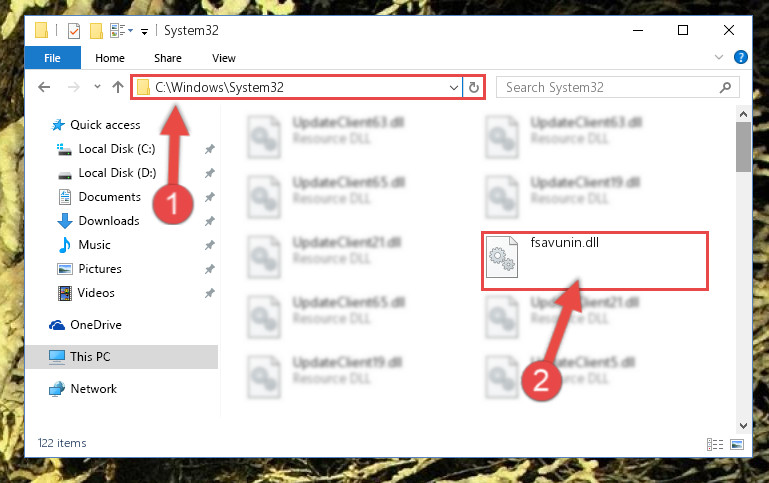Toggle the pin next to Downloads
Image resolution: width=769 pixels, height=483 pixels.
209,221
